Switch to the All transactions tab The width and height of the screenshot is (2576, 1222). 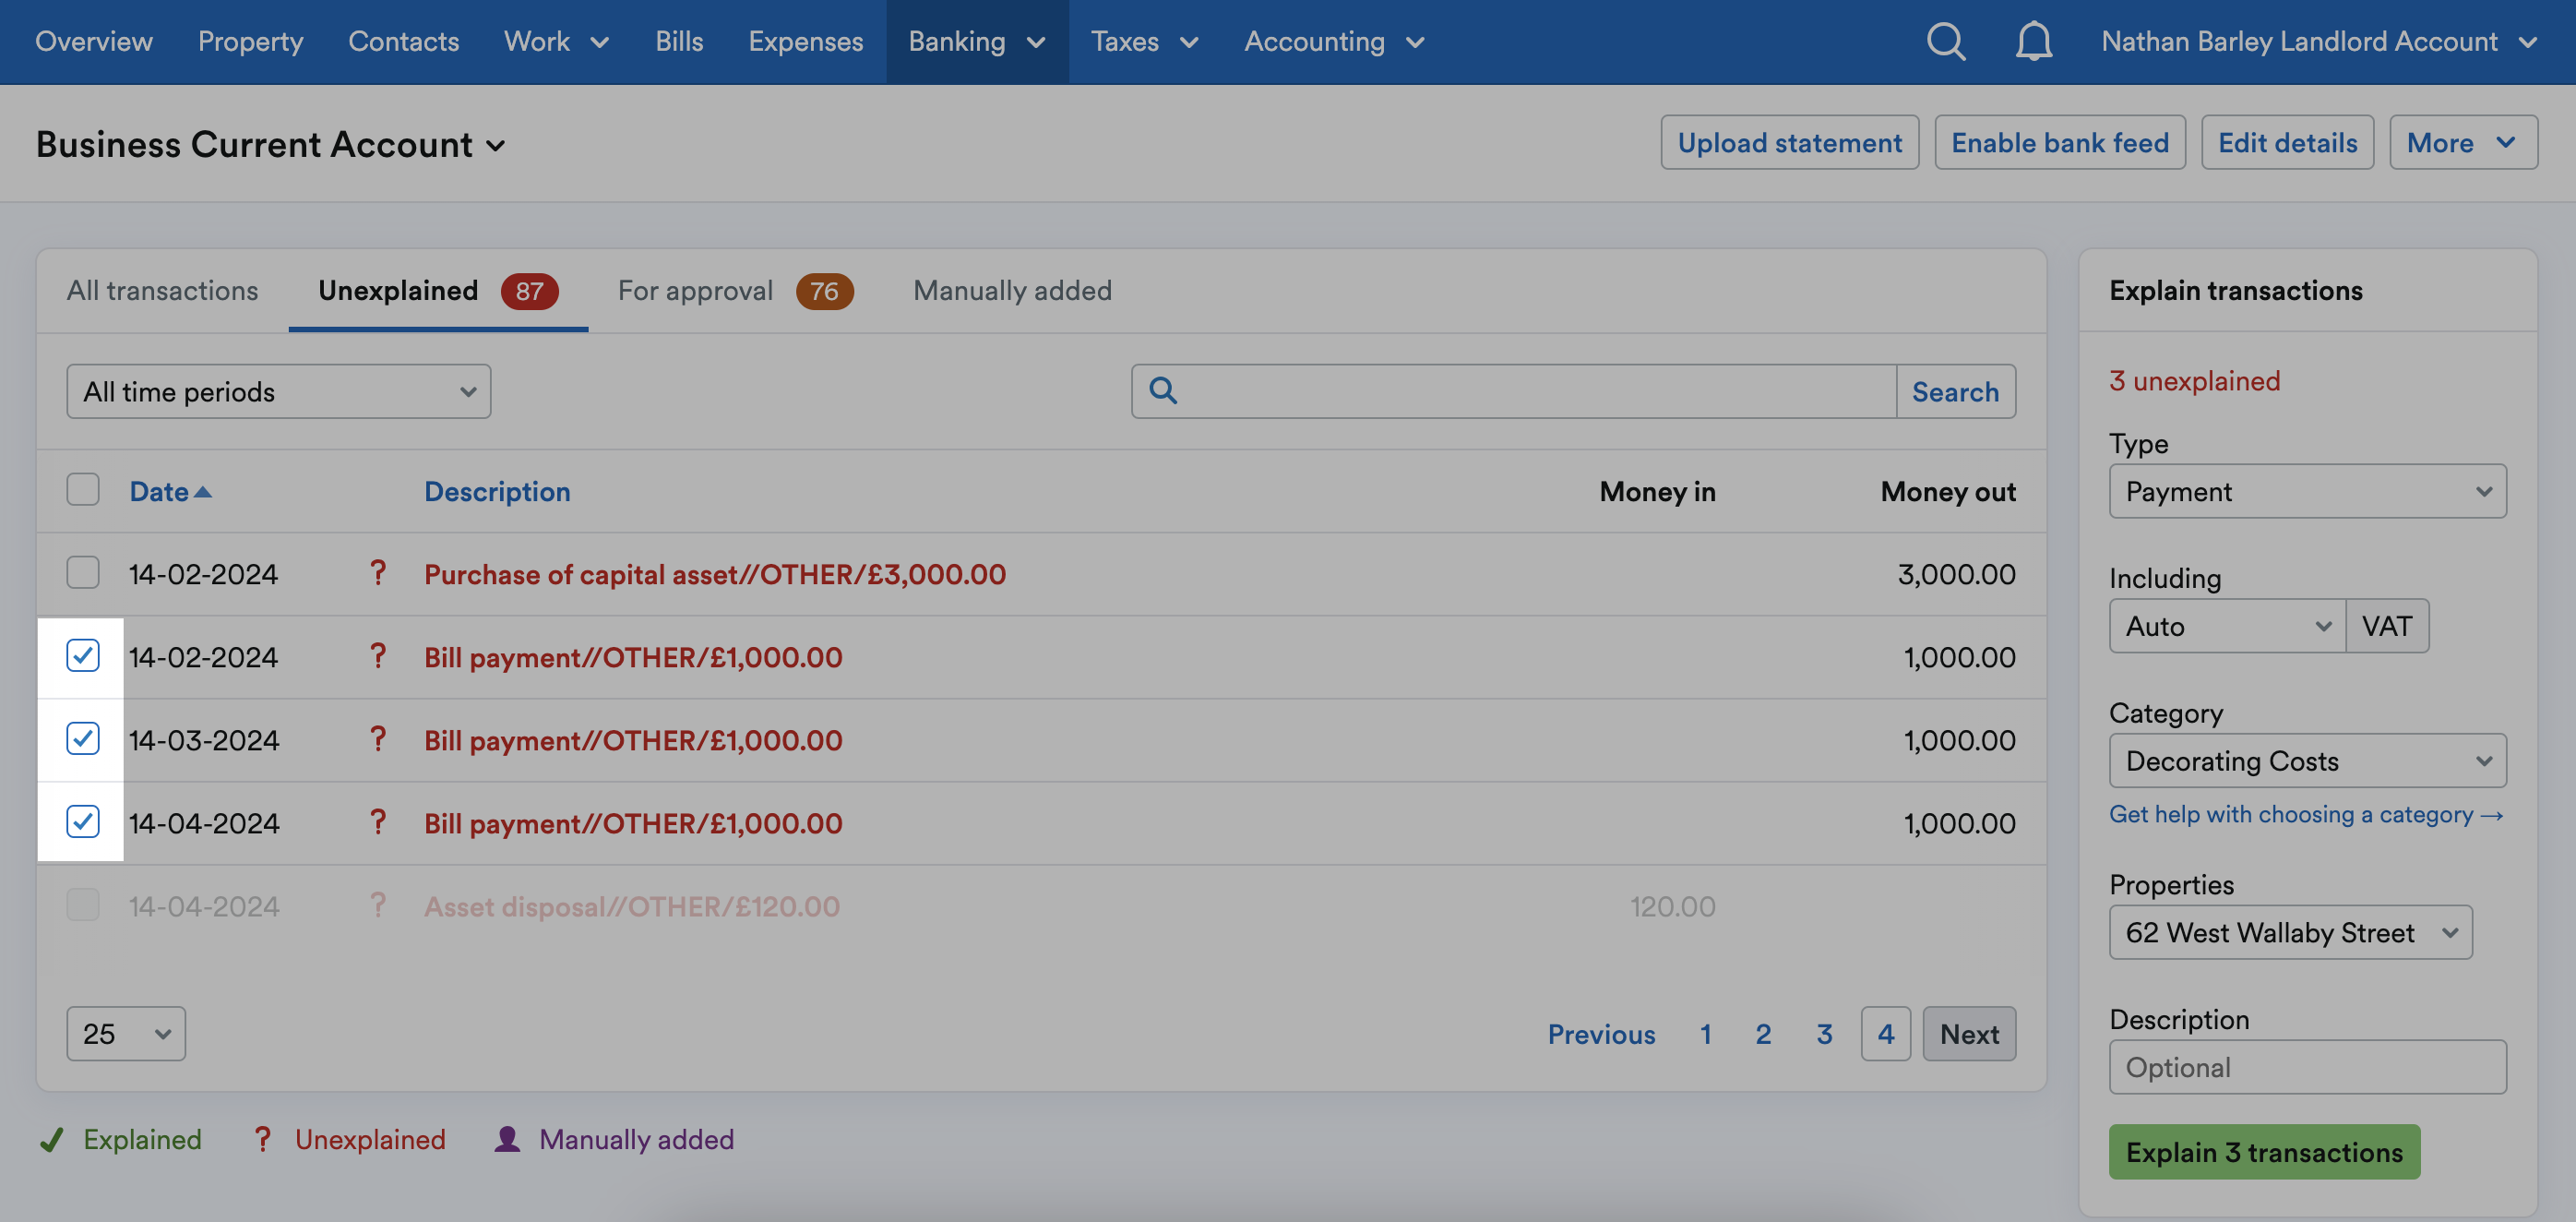[x=163, y=291]
